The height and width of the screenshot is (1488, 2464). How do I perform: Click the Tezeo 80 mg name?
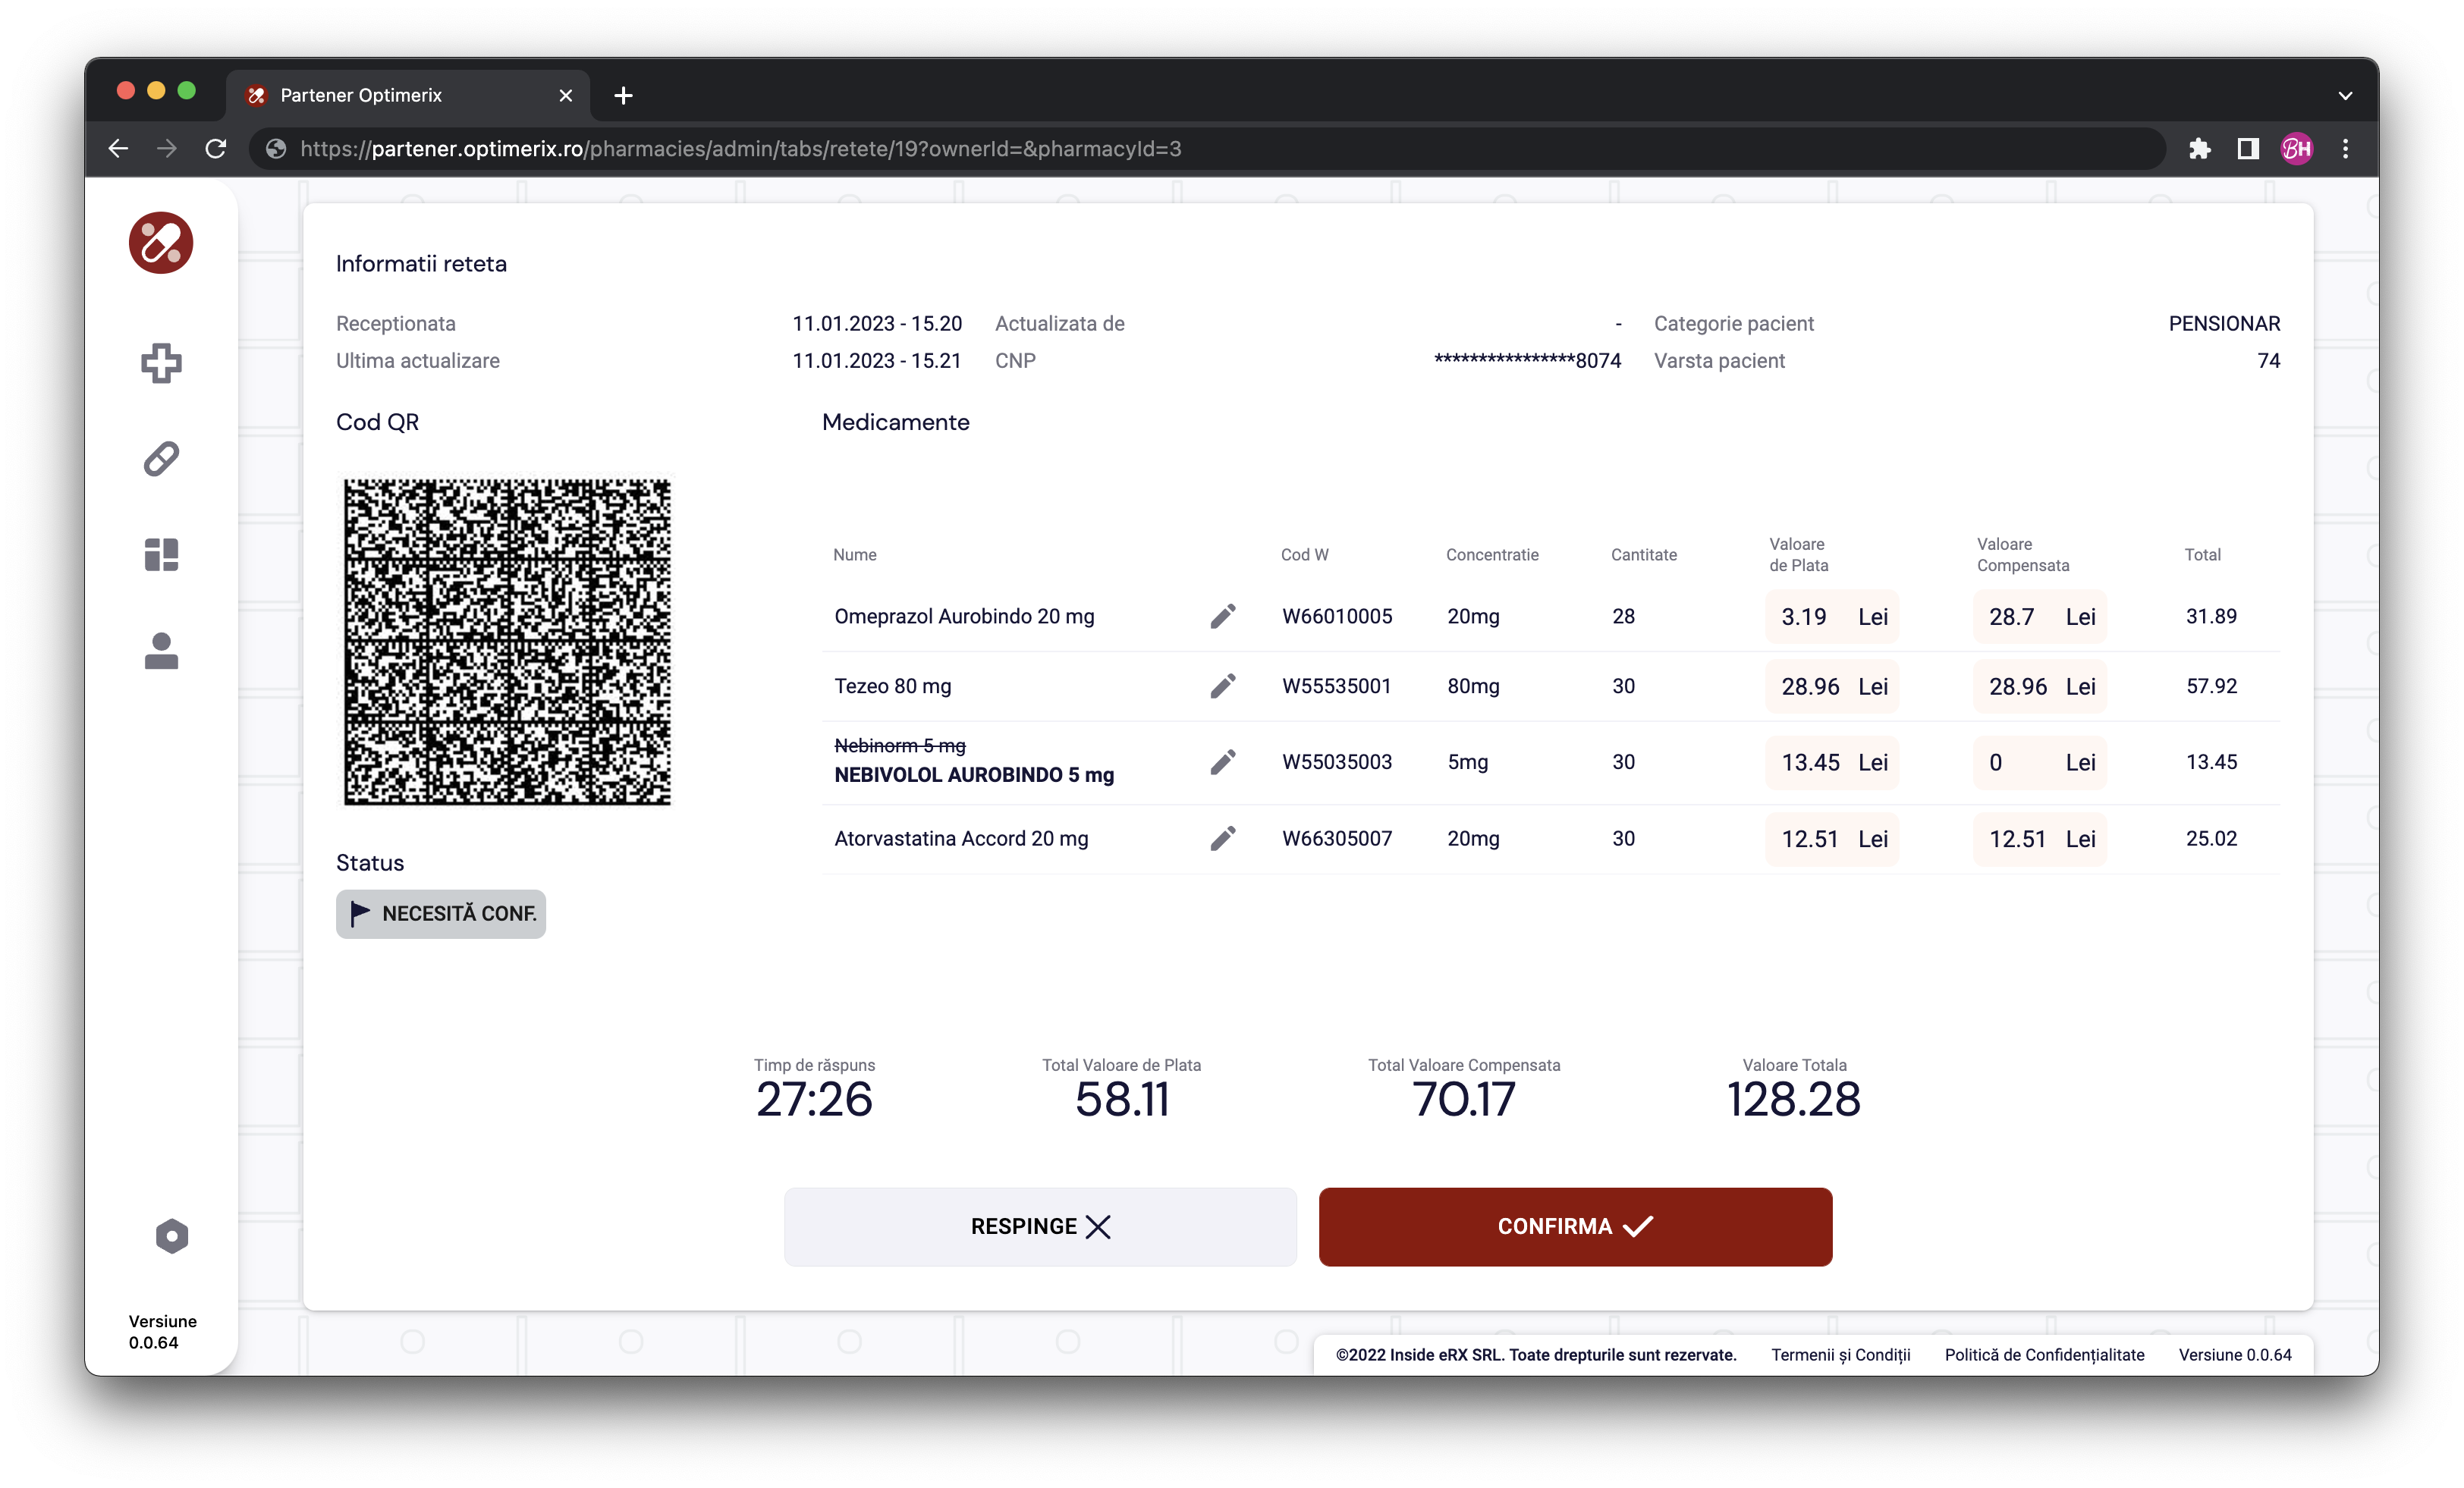point(893,686)
